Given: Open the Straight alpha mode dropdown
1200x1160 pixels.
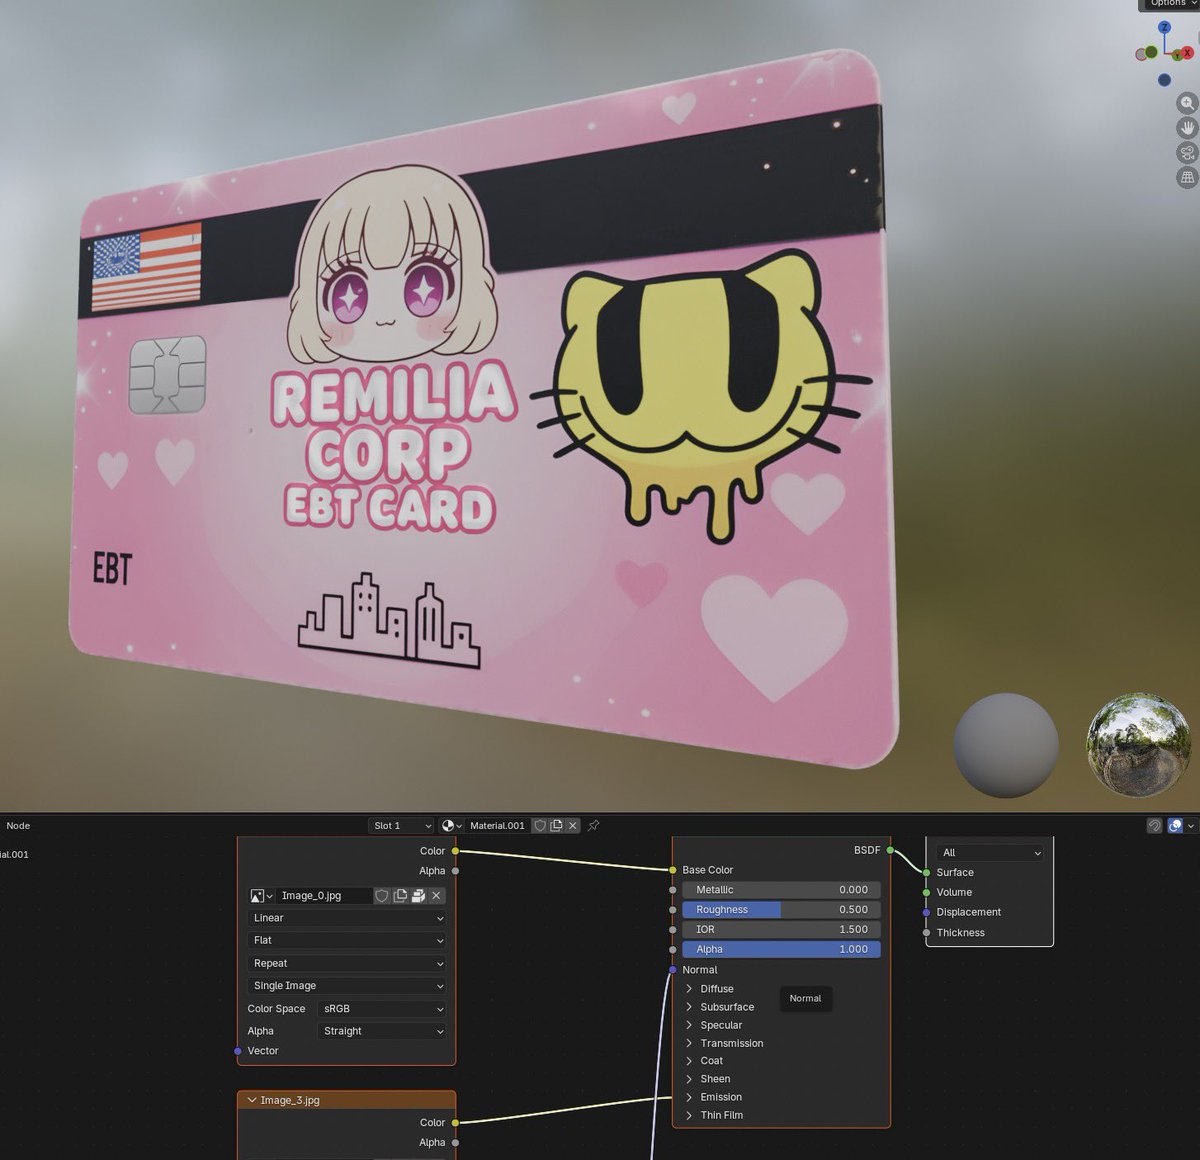Looking at the screenshot, I should click(382, 1031).
